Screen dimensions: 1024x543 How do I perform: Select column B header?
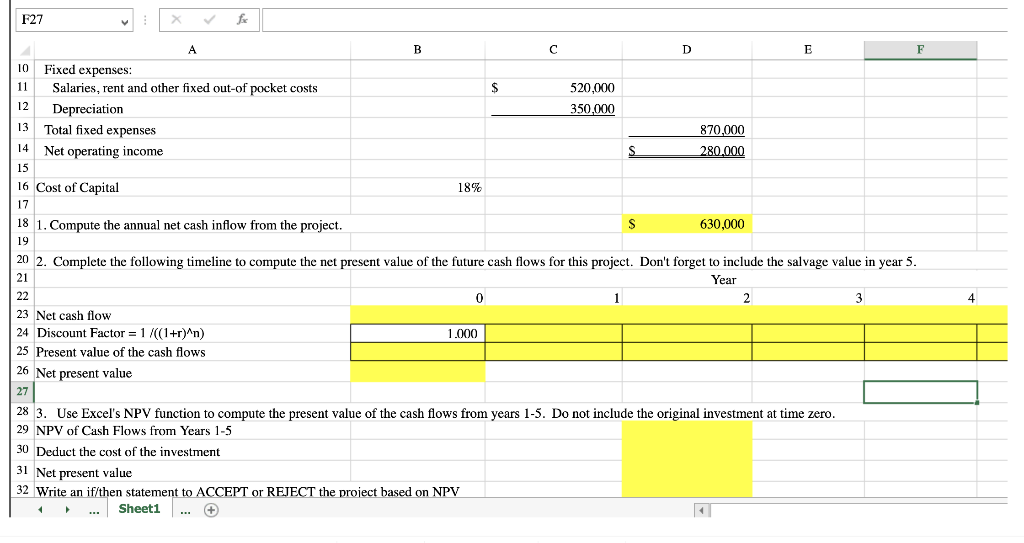pos(417,50)
